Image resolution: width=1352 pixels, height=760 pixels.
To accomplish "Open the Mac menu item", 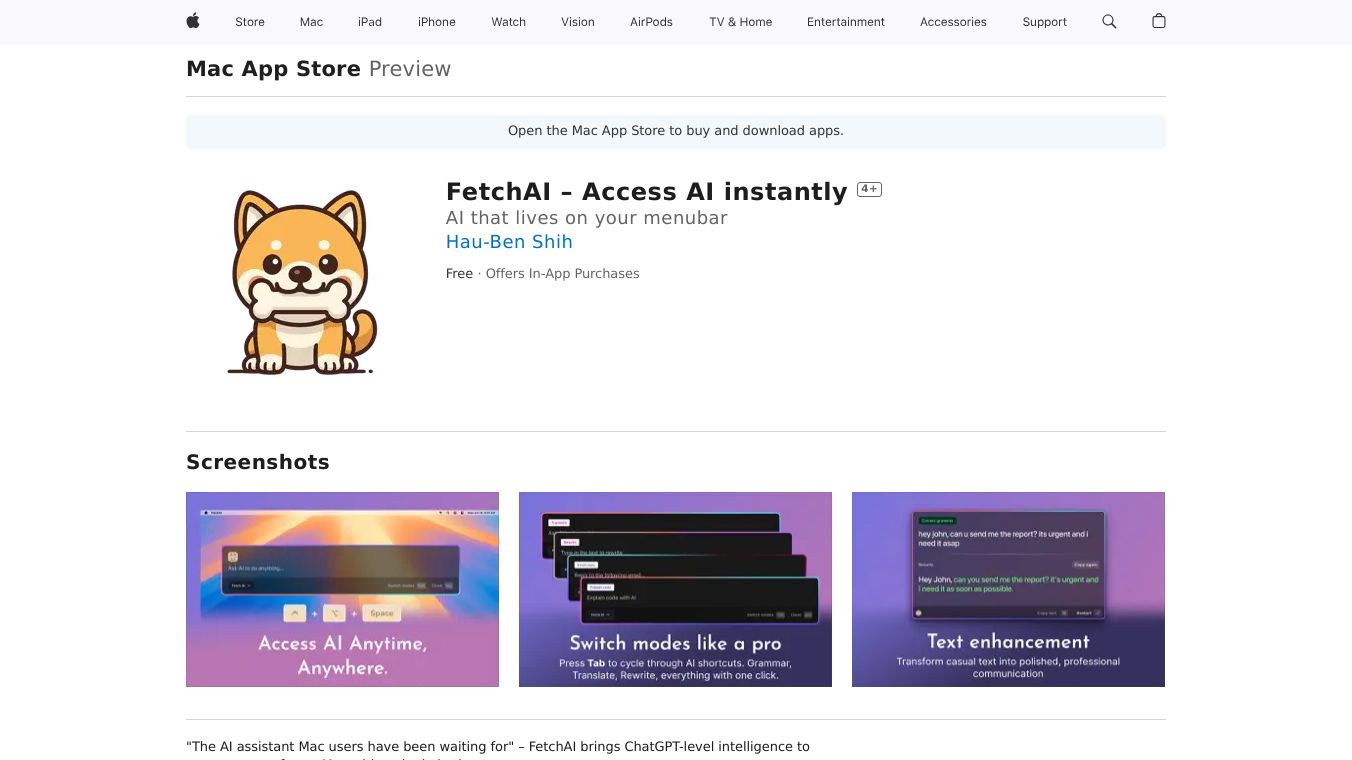I will [312, 22].
